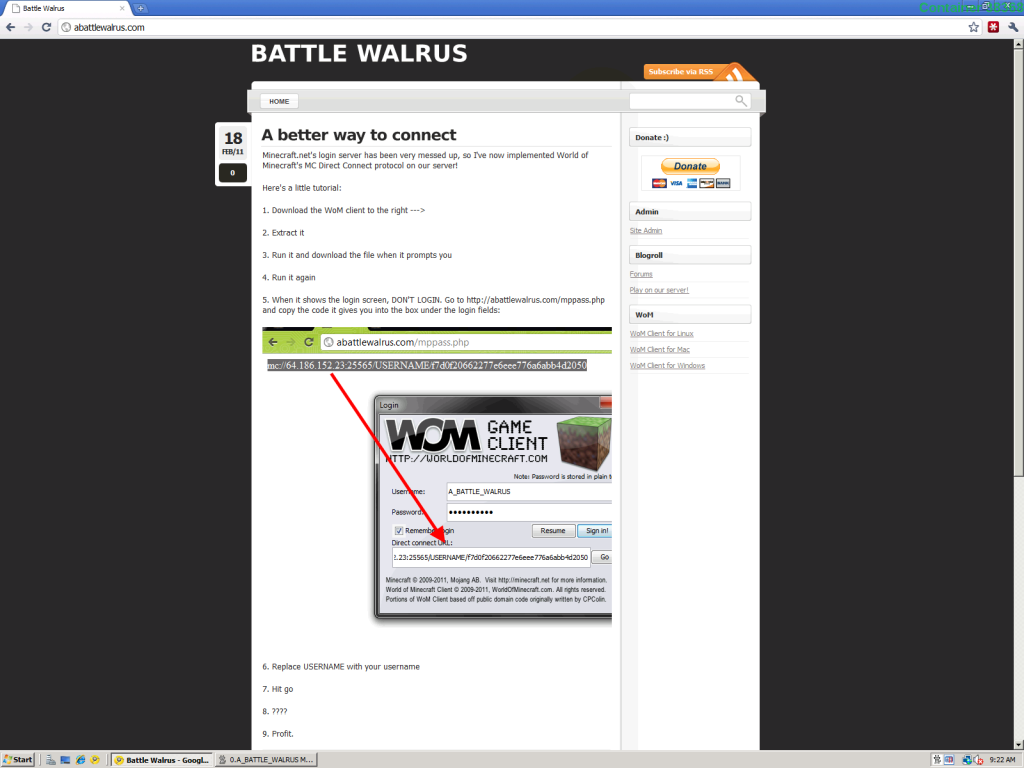Open the post's comment count bubble
The image size is (1024, 768).
click(232, 173)
